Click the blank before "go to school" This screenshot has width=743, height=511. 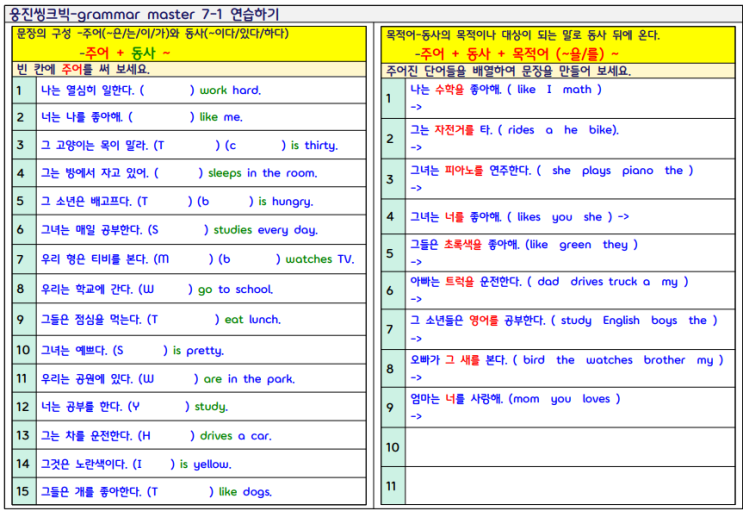coord(168,290)
